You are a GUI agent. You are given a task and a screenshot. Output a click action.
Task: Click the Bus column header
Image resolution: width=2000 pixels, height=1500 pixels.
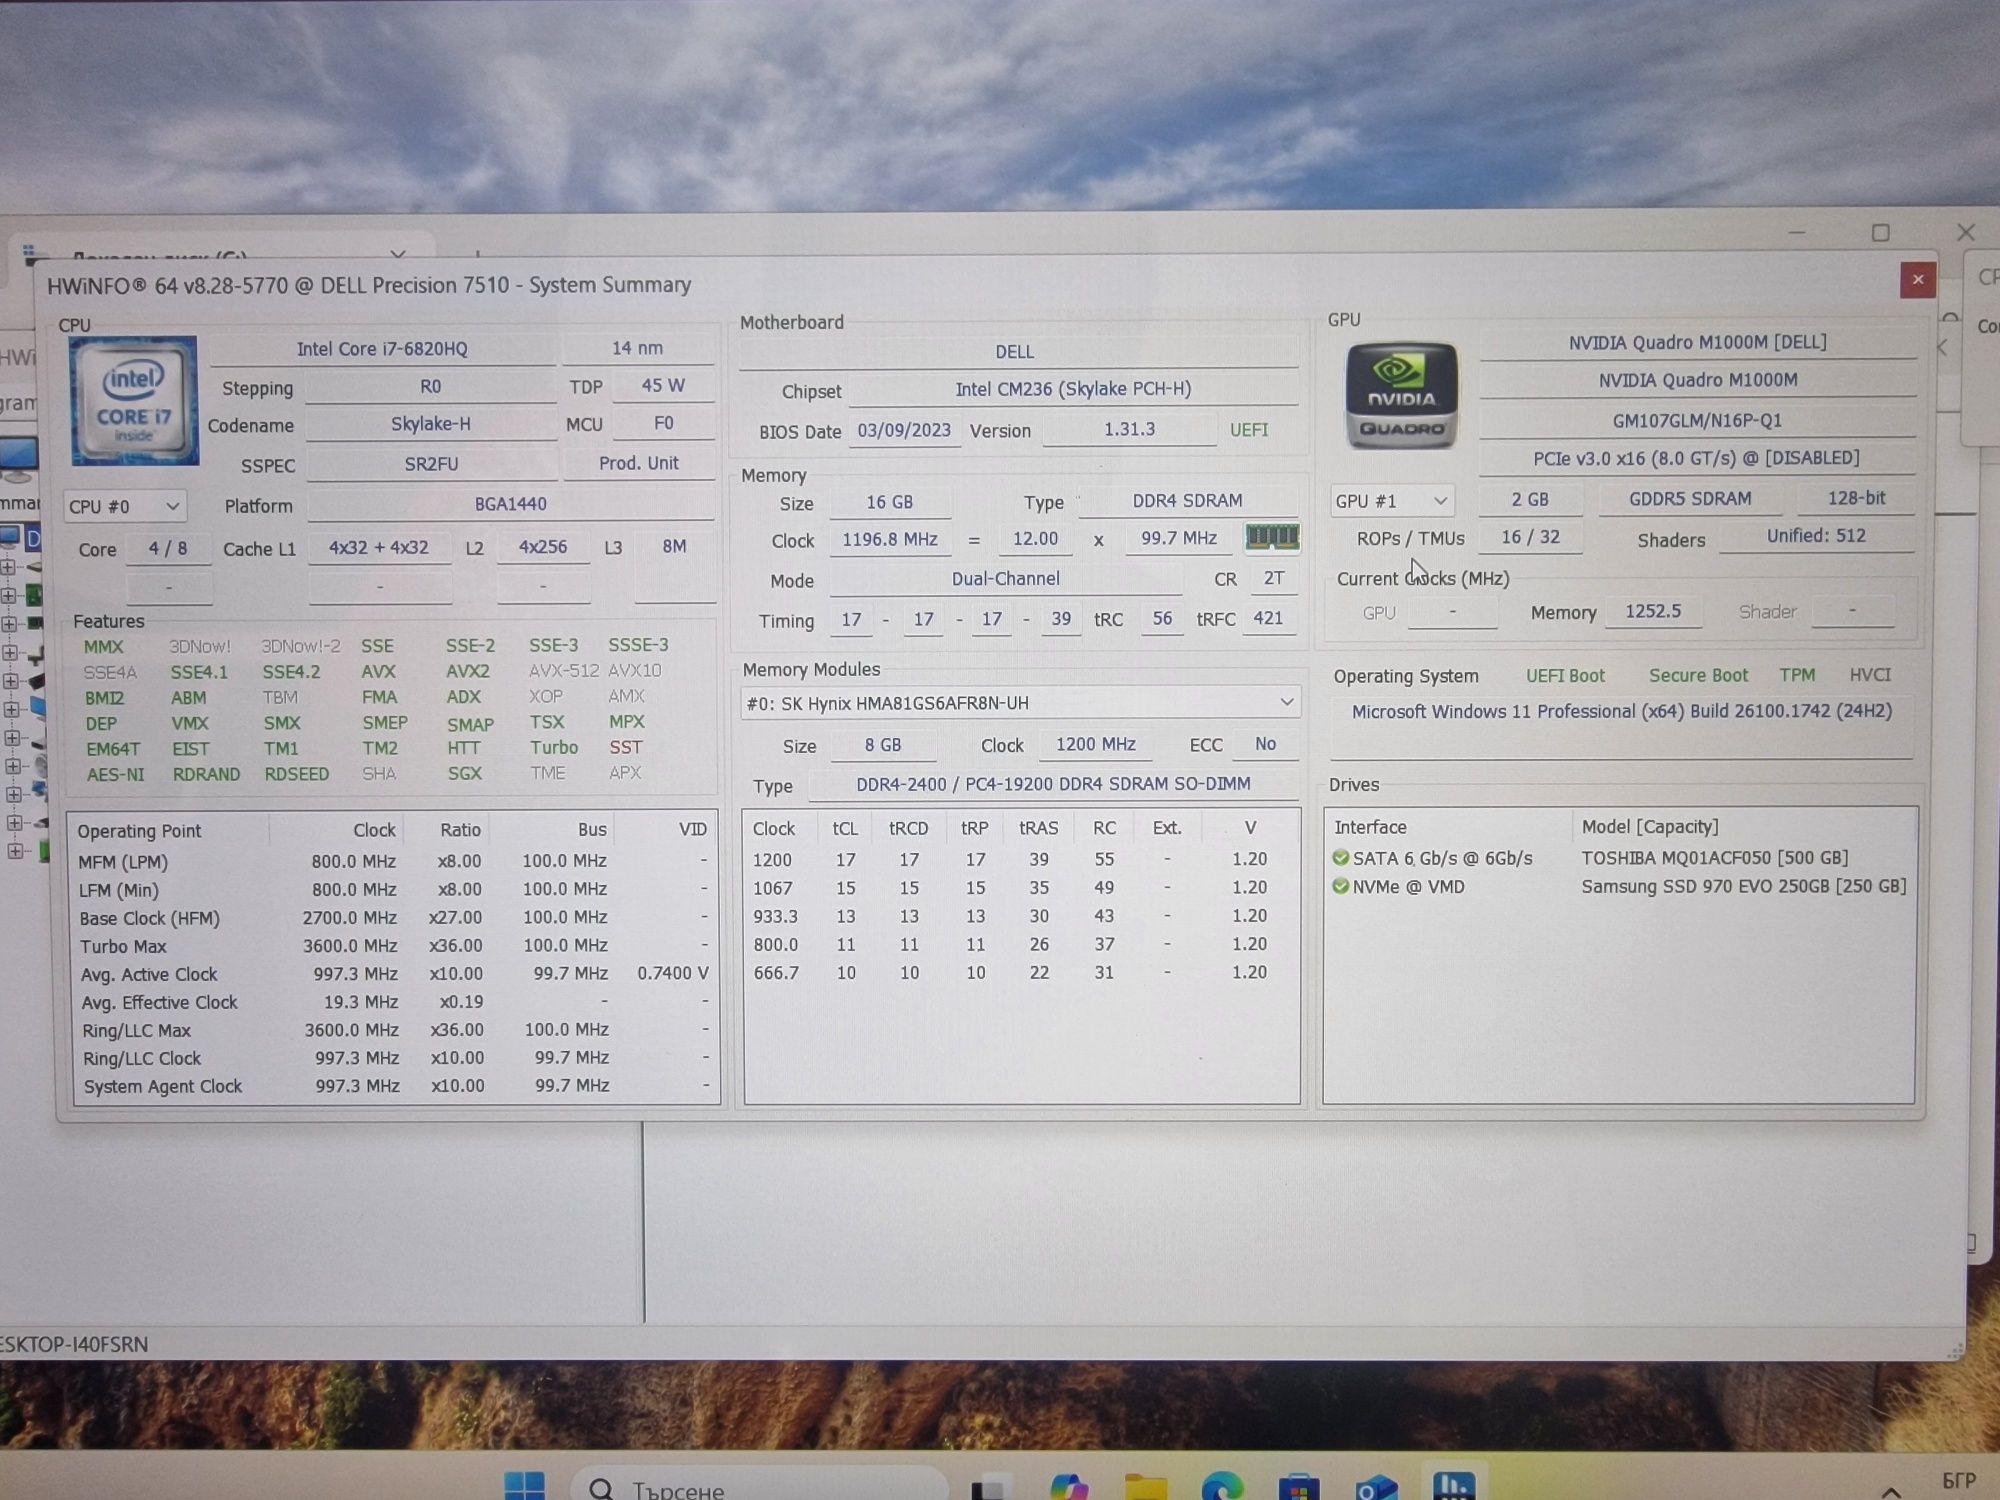[x=592, y=830]
